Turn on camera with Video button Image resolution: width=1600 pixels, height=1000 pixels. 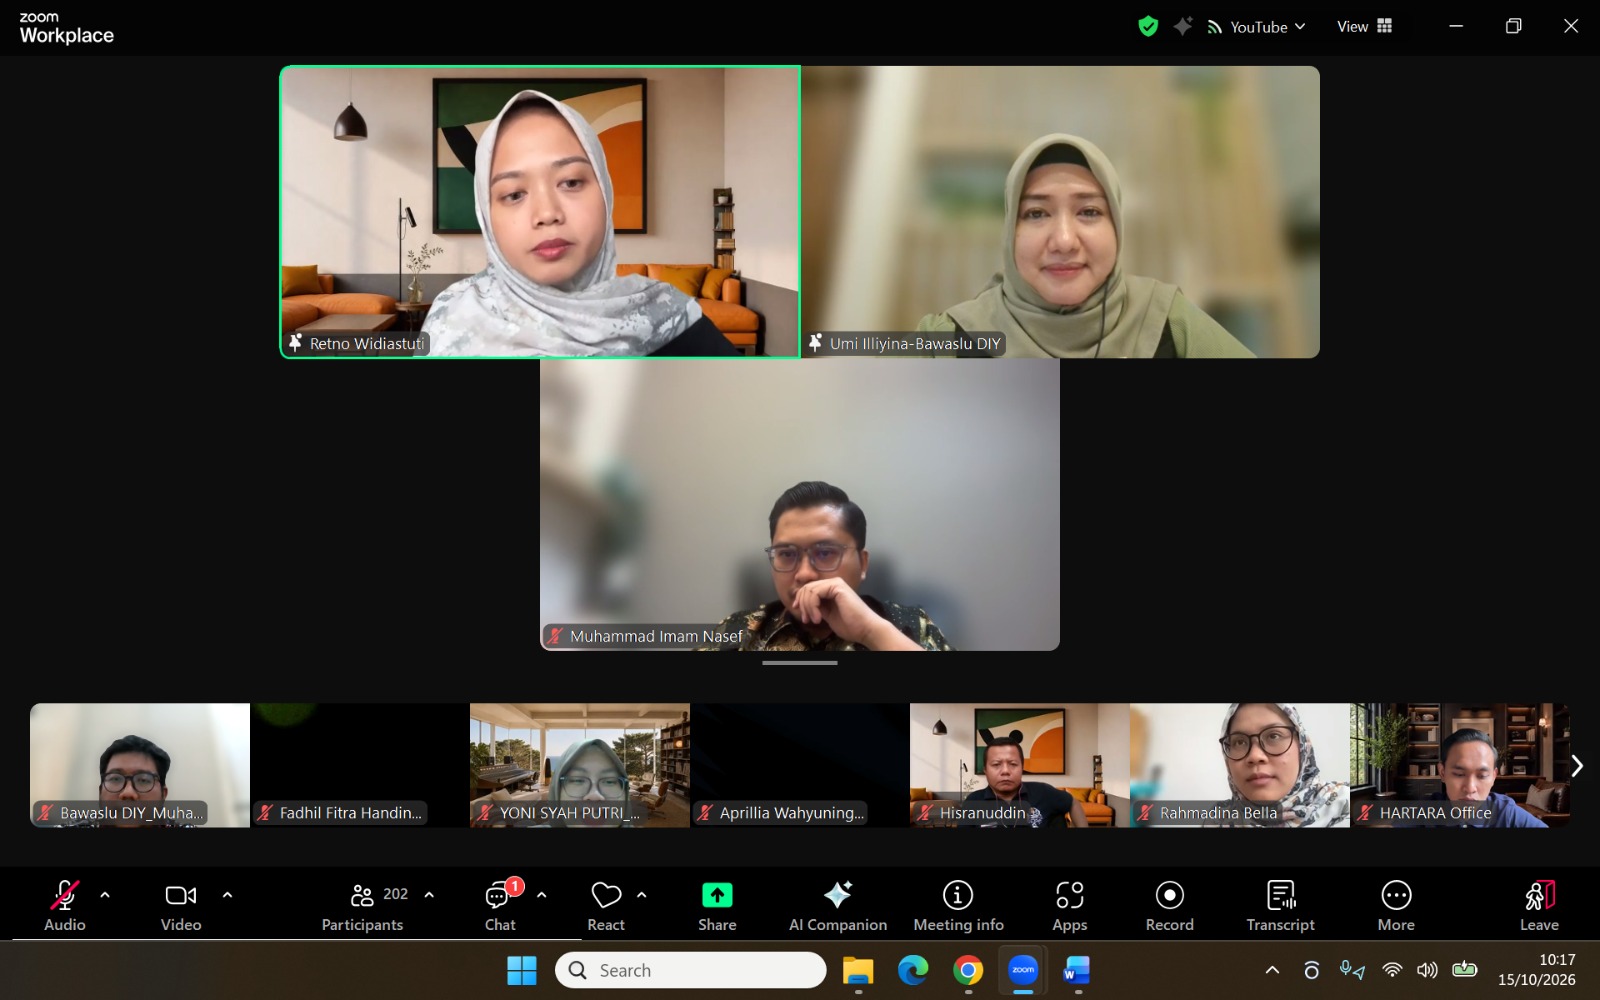pyautogui.click(x=181, y=905)
